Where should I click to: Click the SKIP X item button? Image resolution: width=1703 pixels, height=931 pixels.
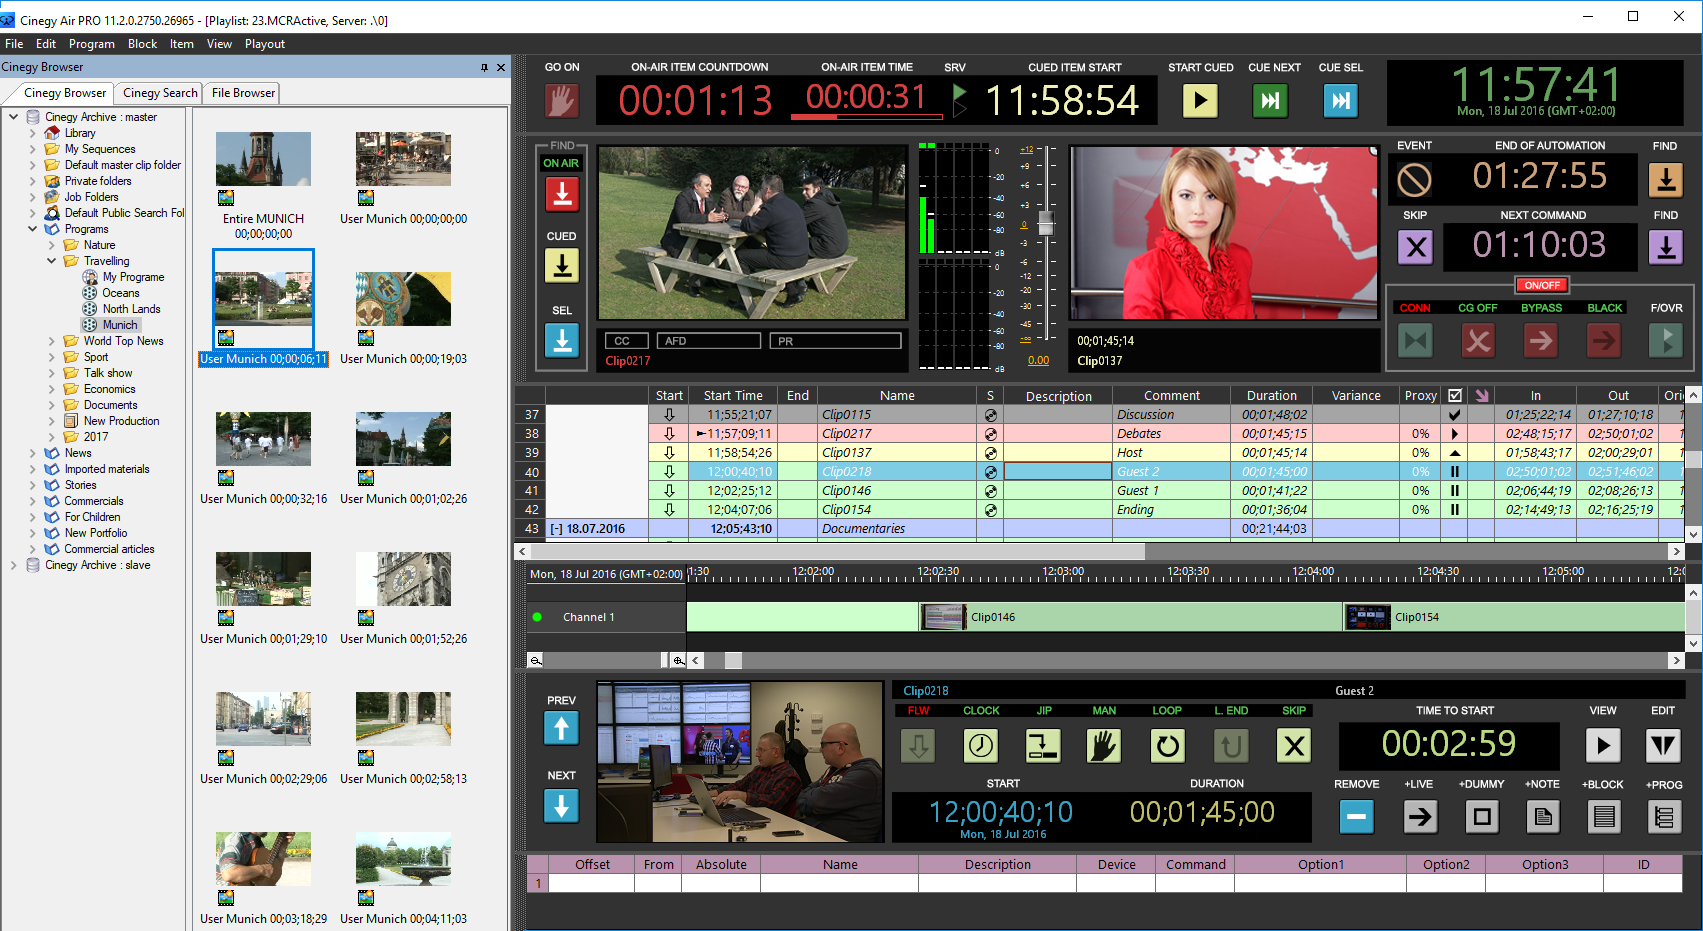[1294, 746]
